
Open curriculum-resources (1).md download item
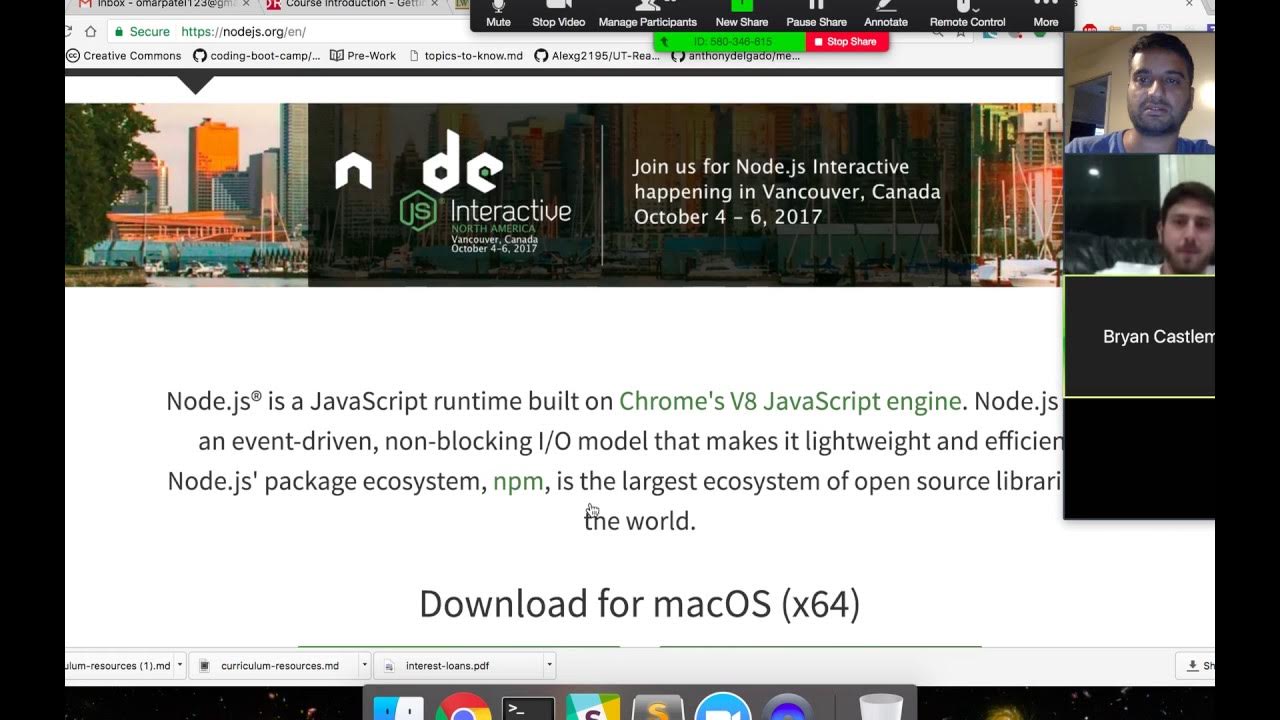(119, 666)
